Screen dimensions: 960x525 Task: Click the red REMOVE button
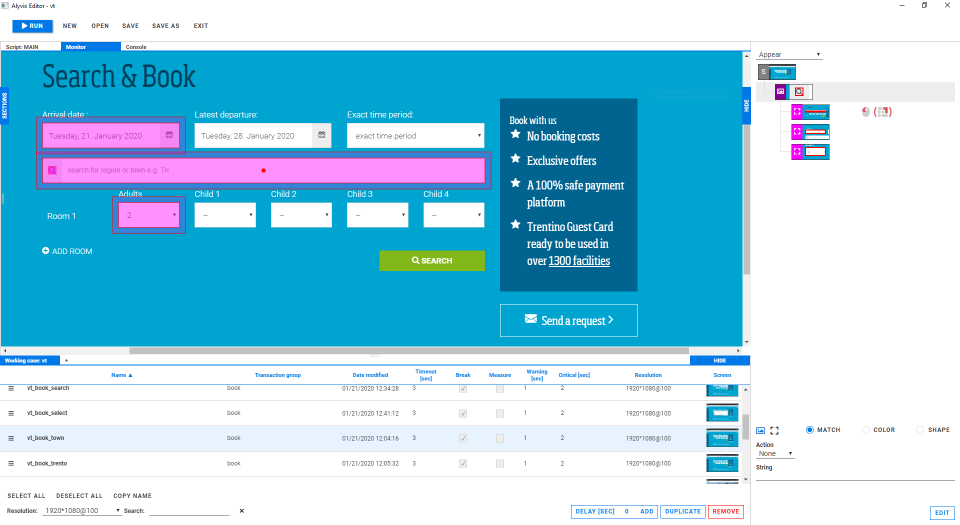tap(726, 512)
